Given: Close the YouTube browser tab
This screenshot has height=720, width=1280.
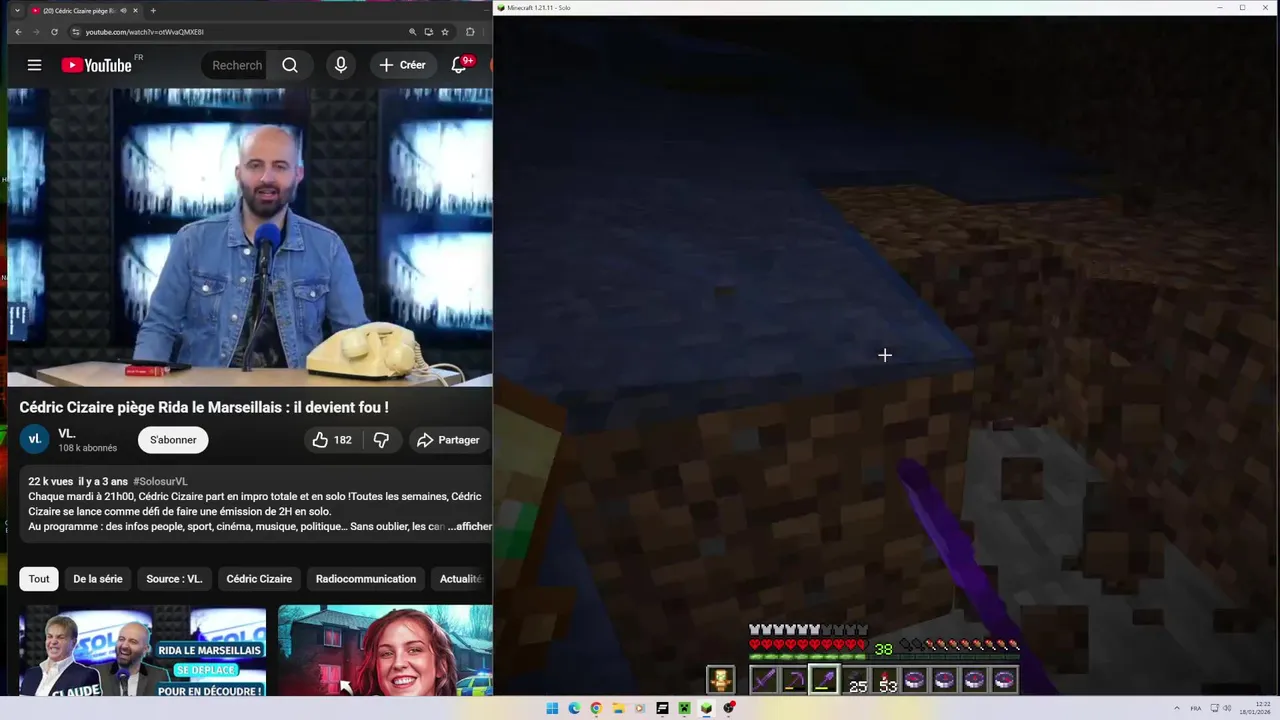Looking at the screenshot, I should (135, 10).
